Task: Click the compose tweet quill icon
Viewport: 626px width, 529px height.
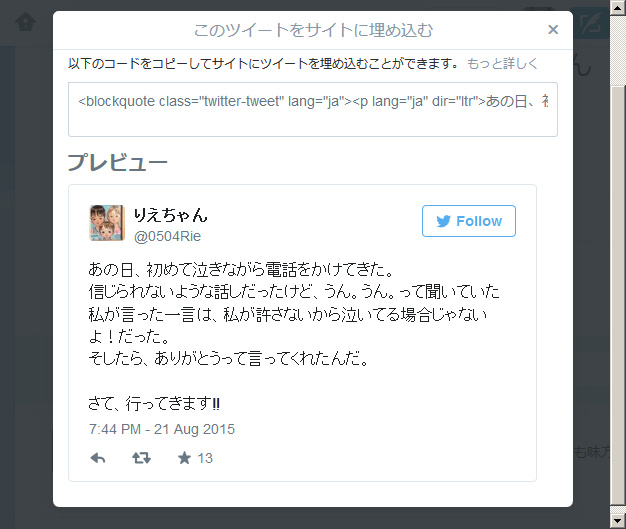Action: click(x=590, y=23)
